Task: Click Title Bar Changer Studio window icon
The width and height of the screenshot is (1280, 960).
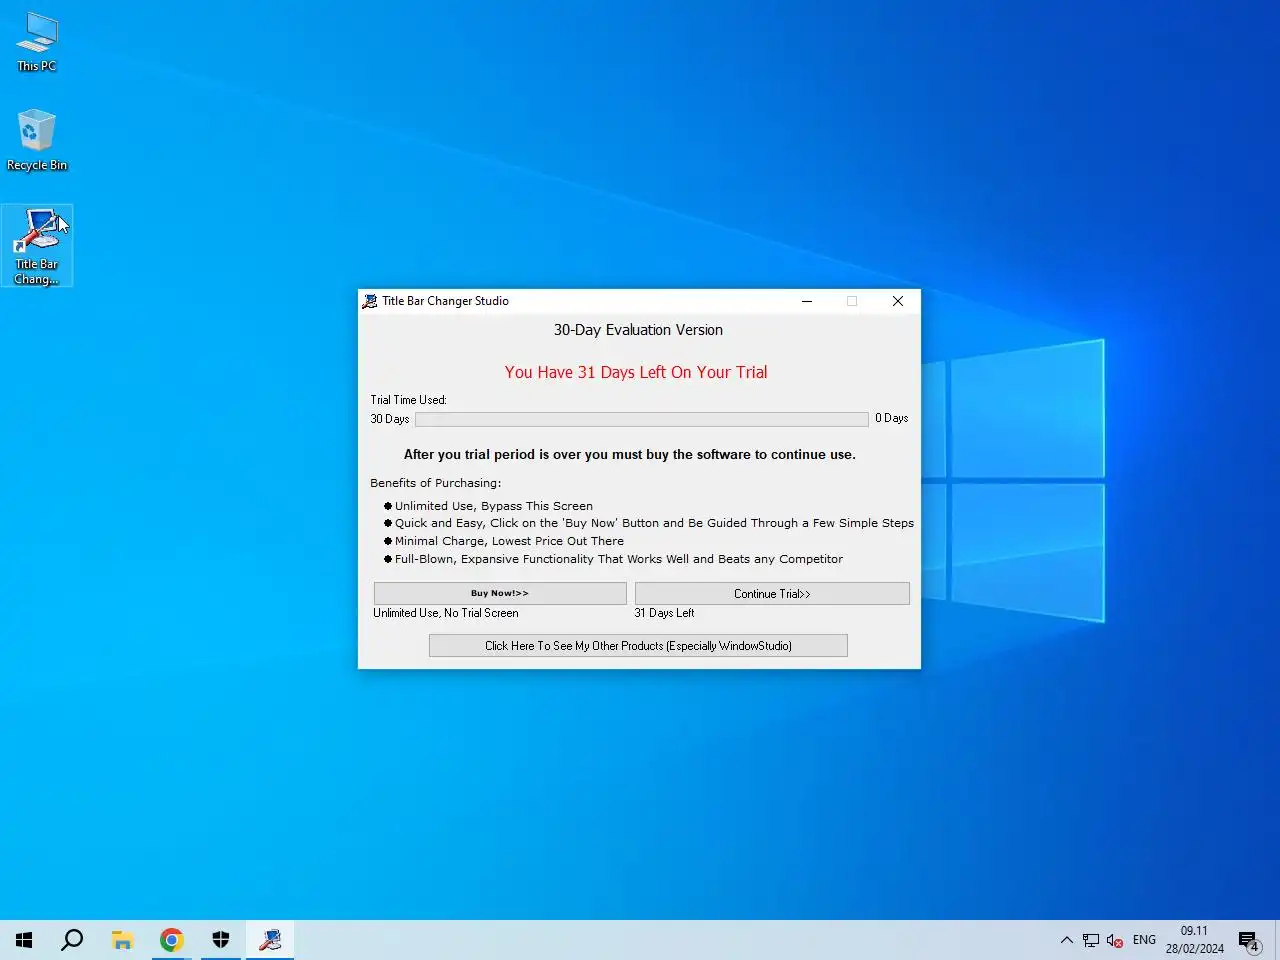Action: (370, 301)
